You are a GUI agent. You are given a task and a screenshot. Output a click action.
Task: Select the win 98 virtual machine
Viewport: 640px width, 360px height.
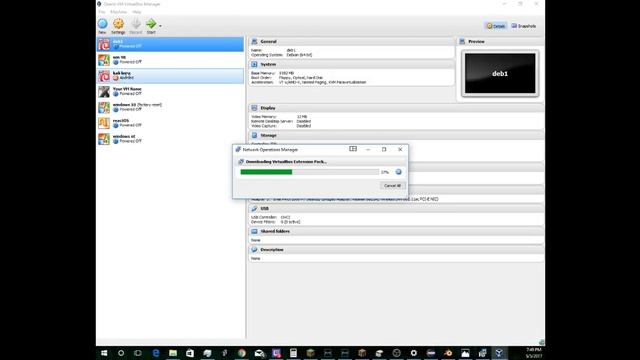(x=170, y=60)
